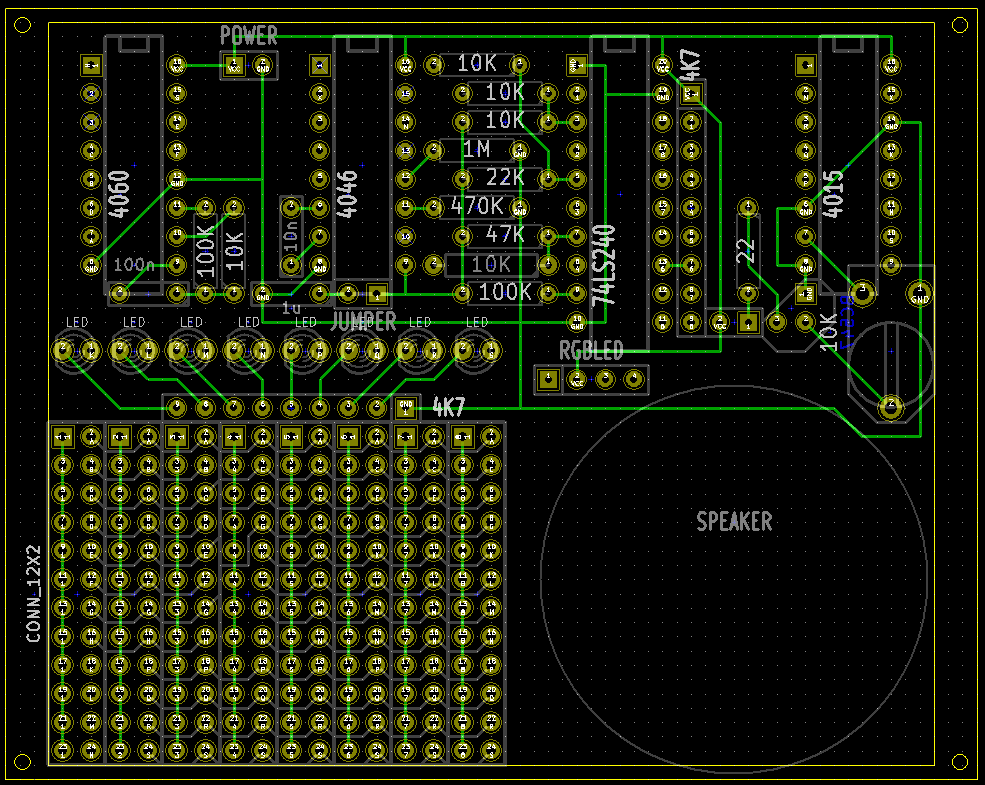The image size is (985, 785).
Task: Select the horizontal 100K resistor below 47K
Action: pos(505,292)
